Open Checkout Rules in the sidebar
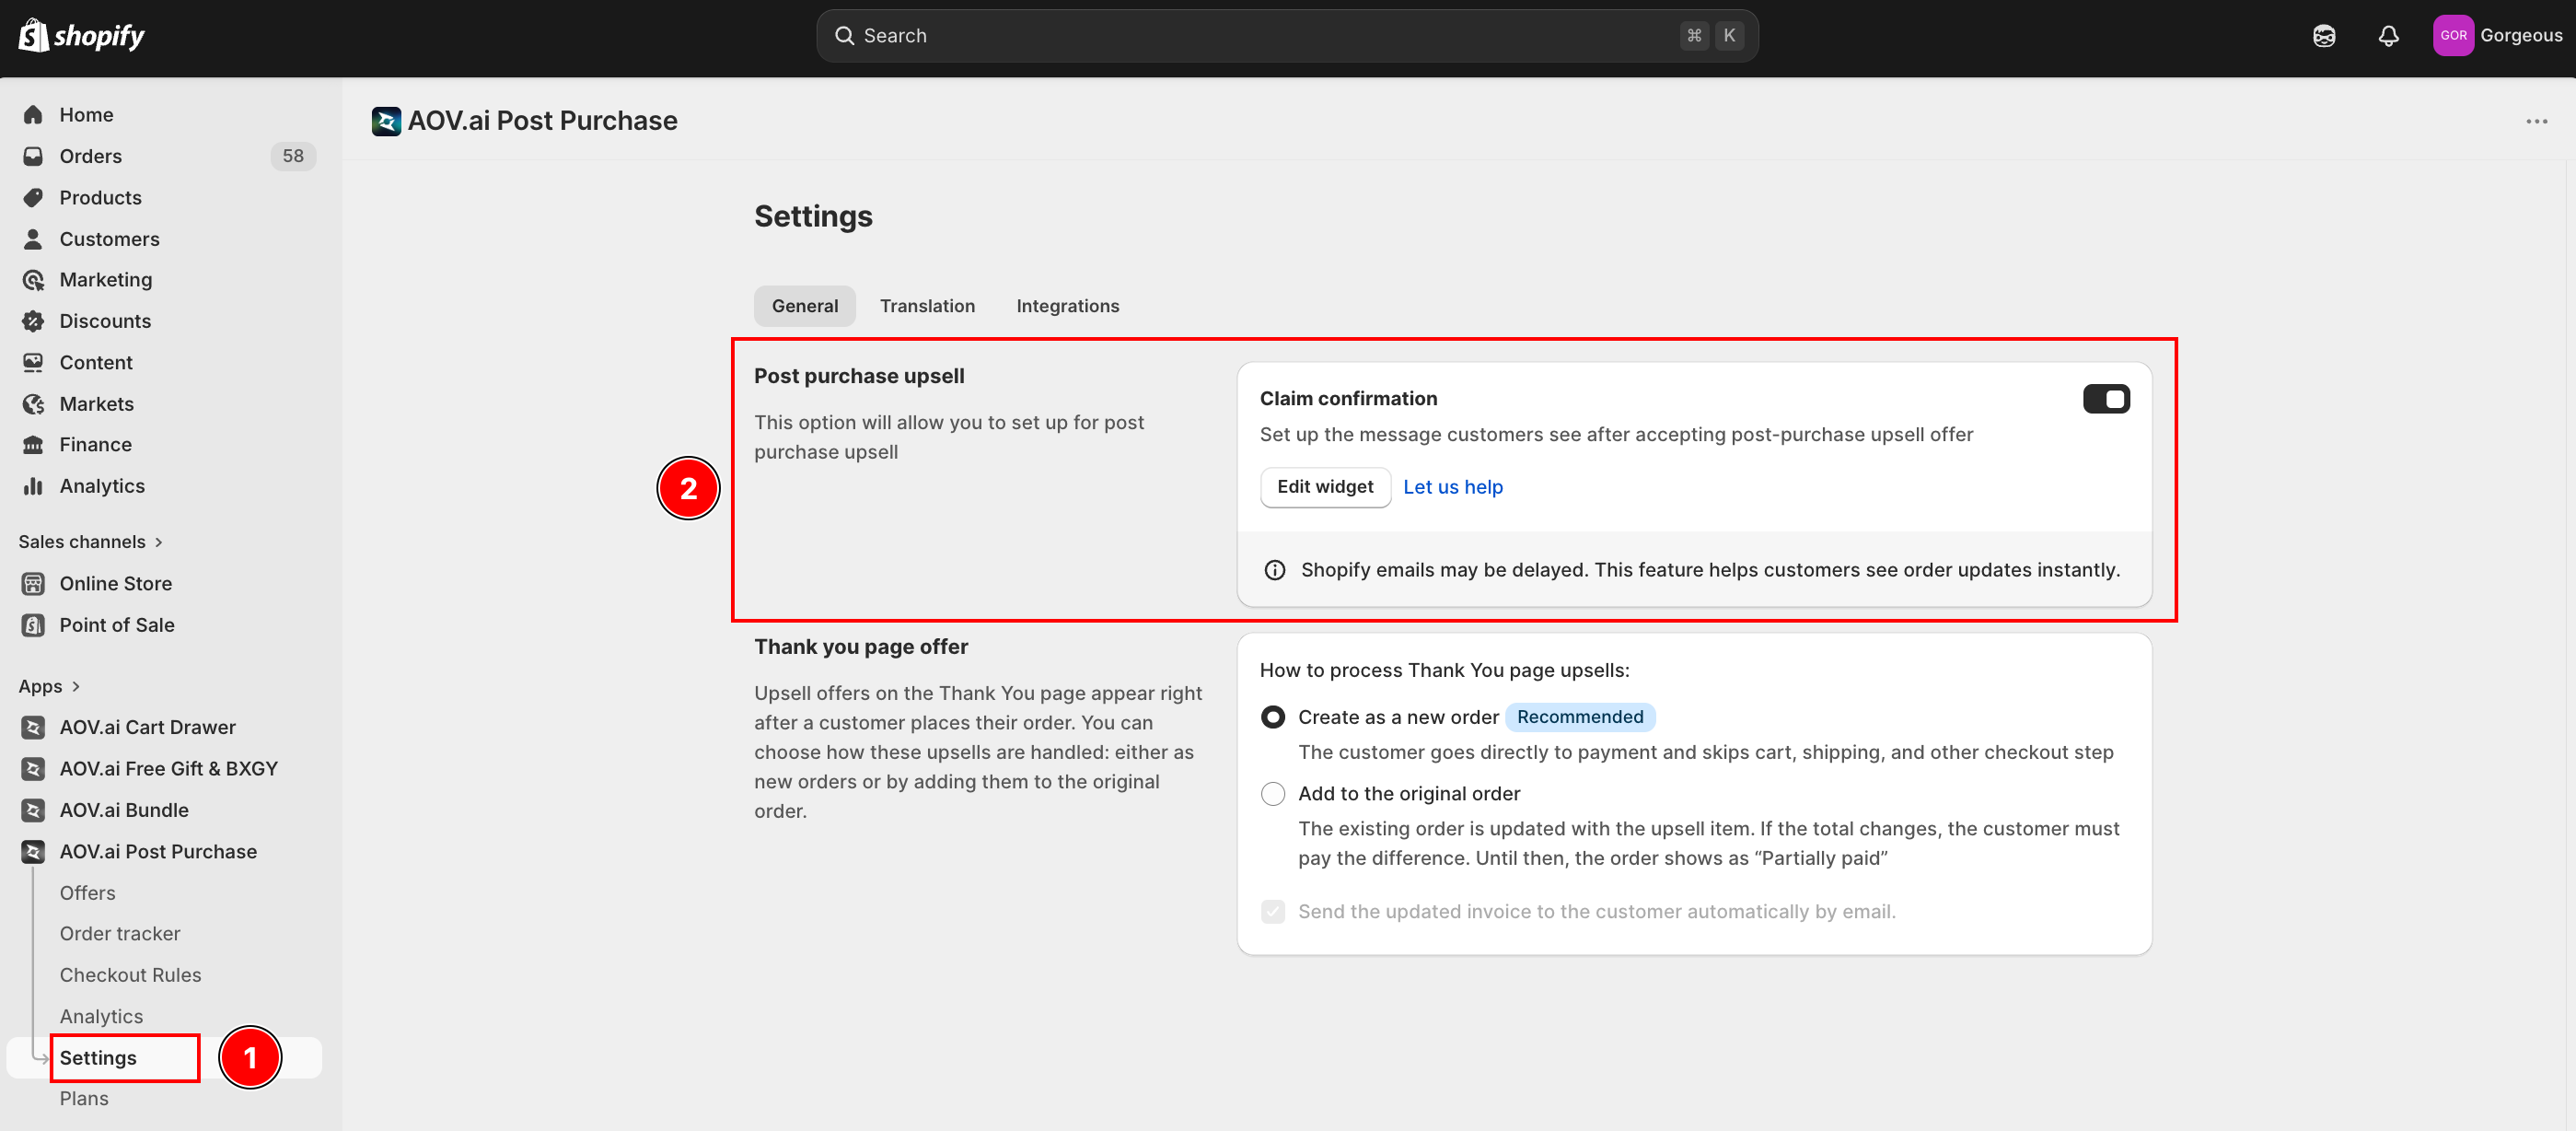Viewport: 2576px width, 1131px height. [130, 975]
